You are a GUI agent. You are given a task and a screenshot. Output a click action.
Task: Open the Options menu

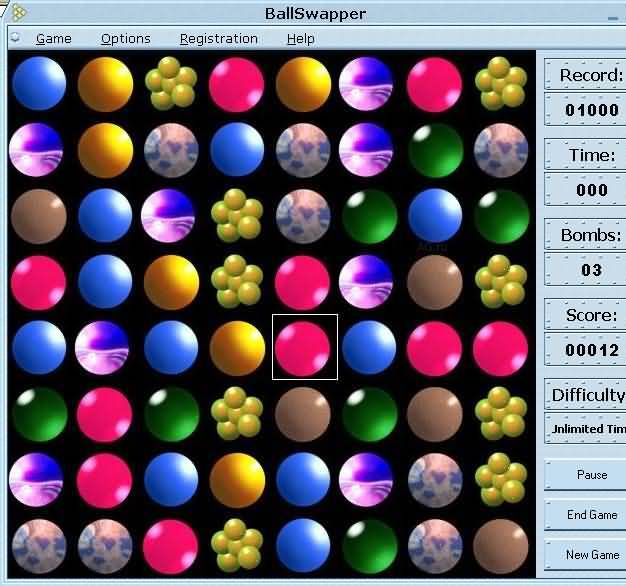tap(126, 39)
